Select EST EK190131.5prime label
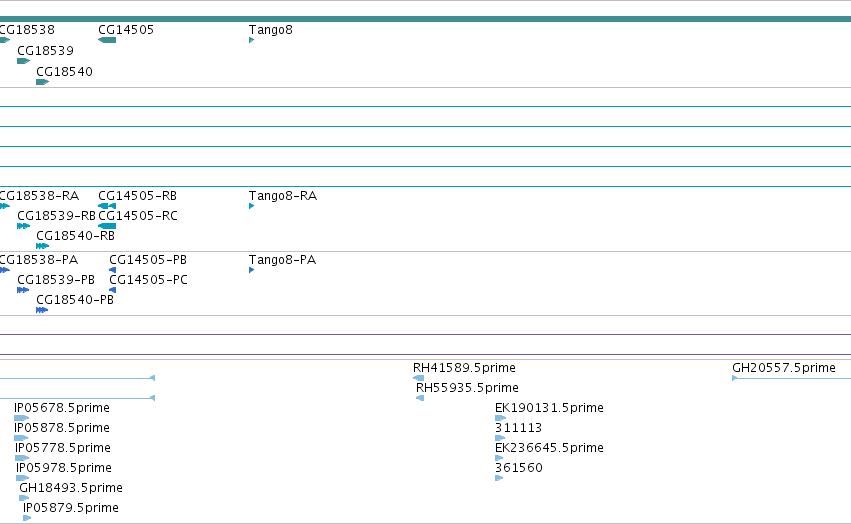 click(x=549, y=408)
